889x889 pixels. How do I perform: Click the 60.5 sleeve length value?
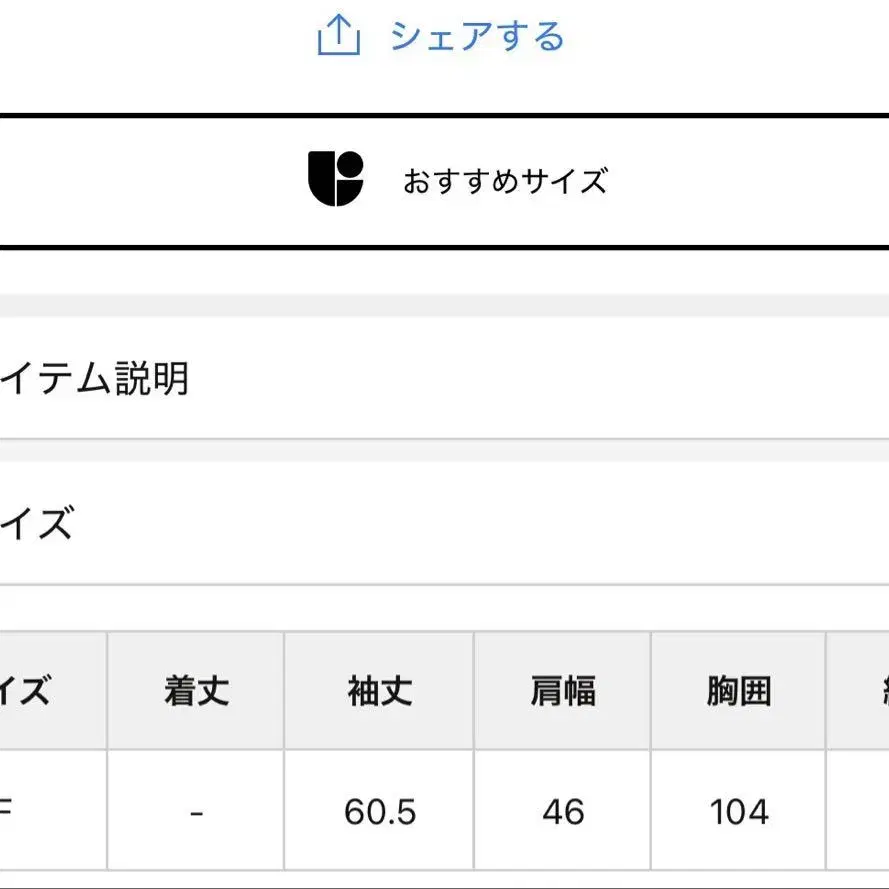(x=379, y=811)
